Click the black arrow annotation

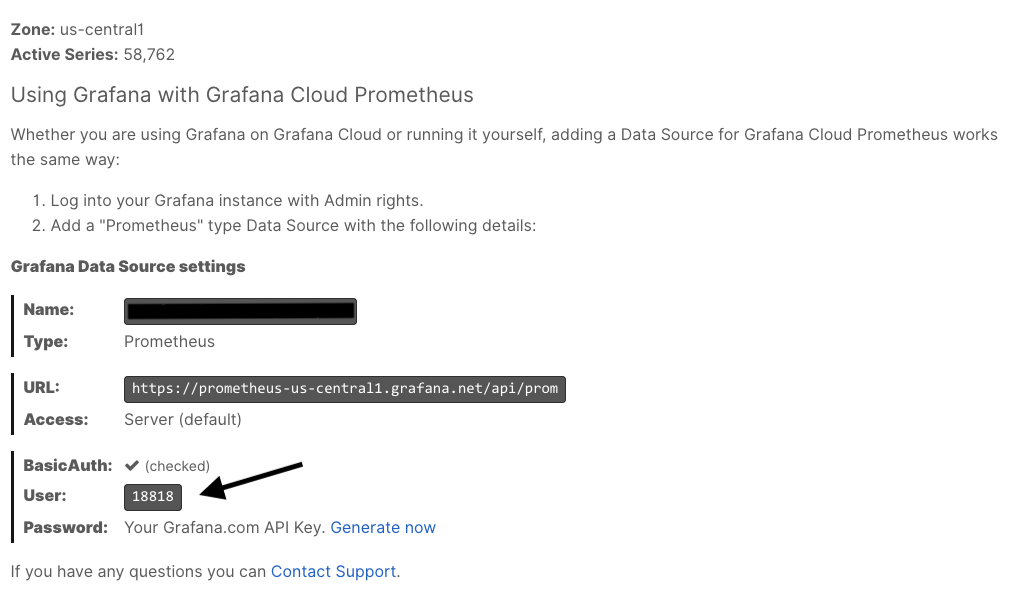pos(250,477)
